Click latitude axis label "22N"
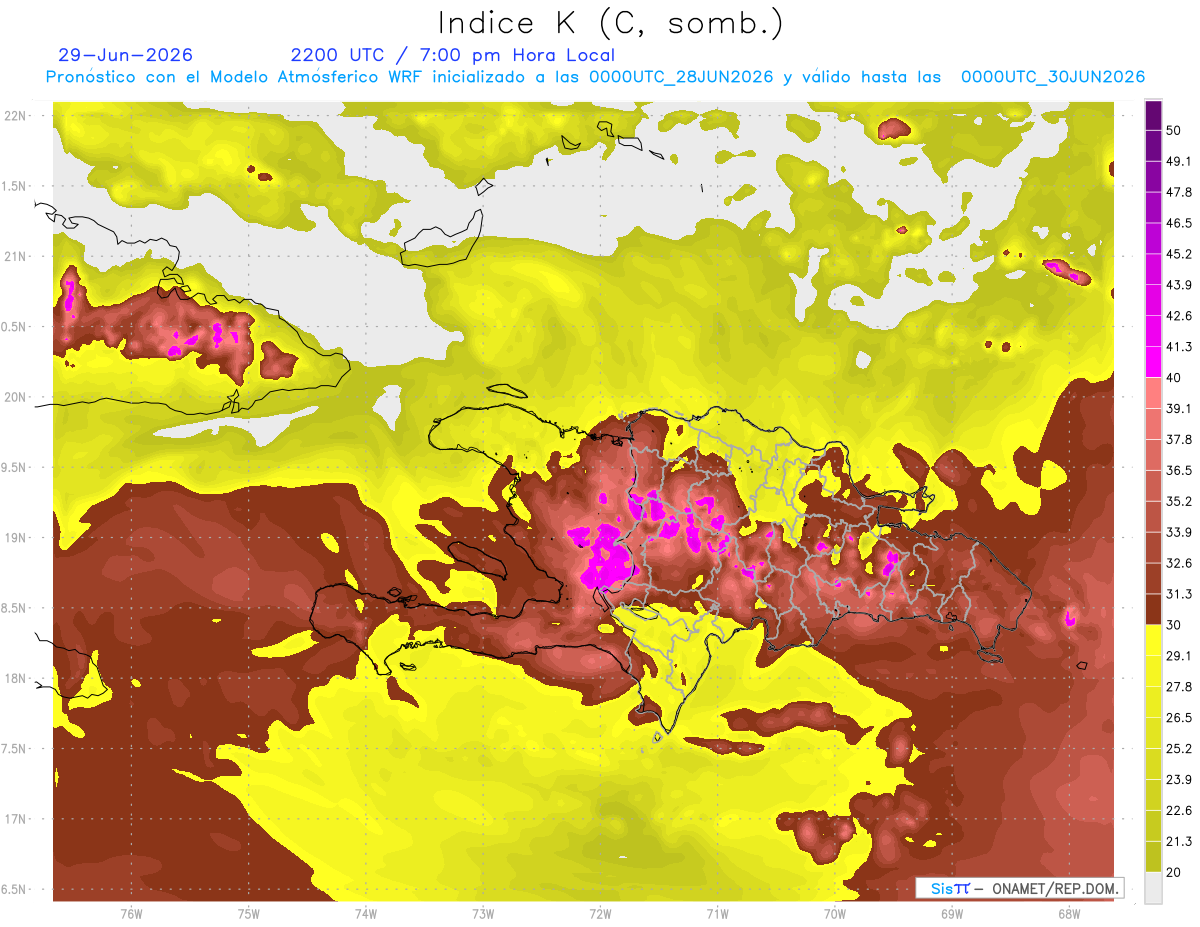 [x=17, y=116]
